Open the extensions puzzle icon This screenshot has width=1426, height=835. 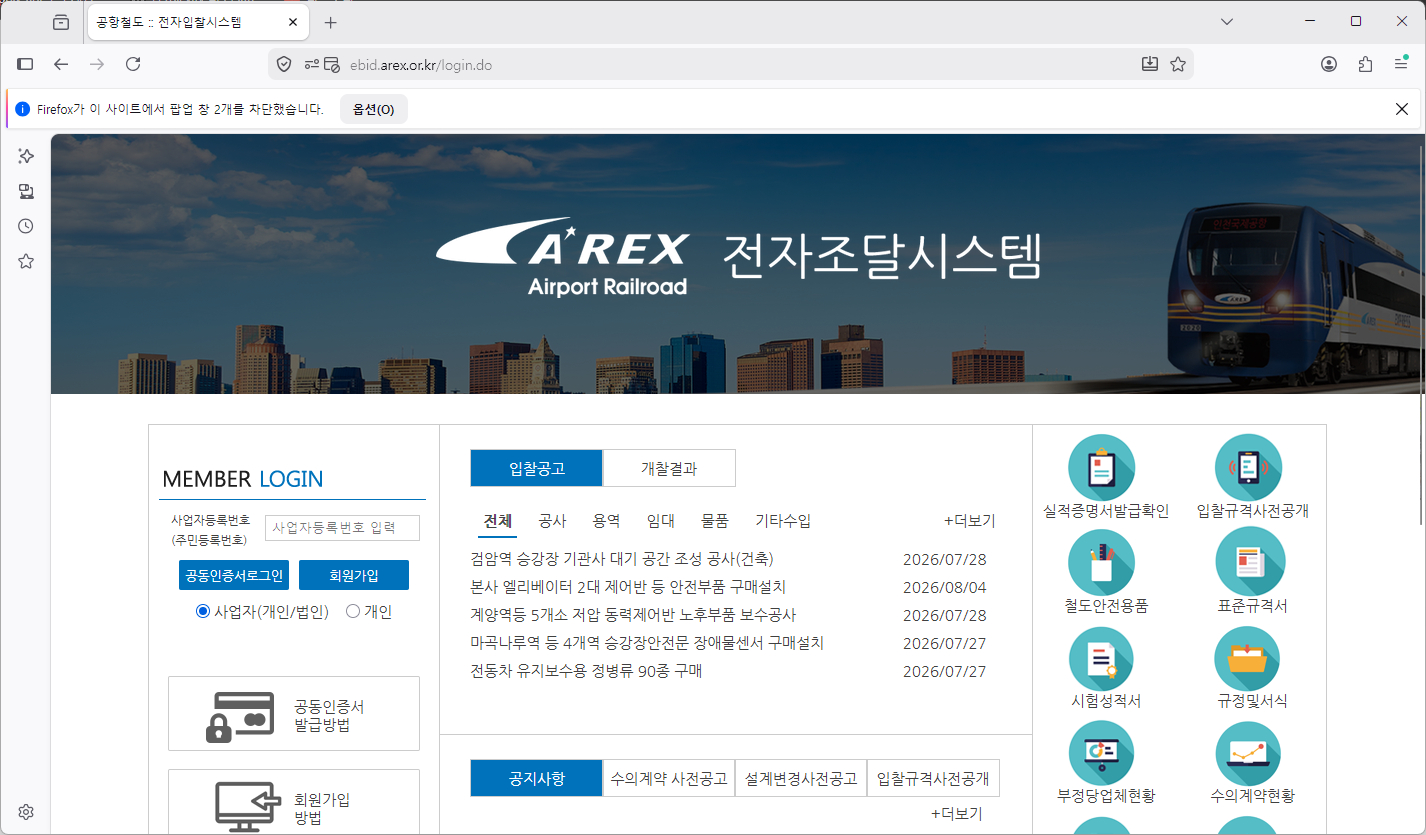[1365, 64]
